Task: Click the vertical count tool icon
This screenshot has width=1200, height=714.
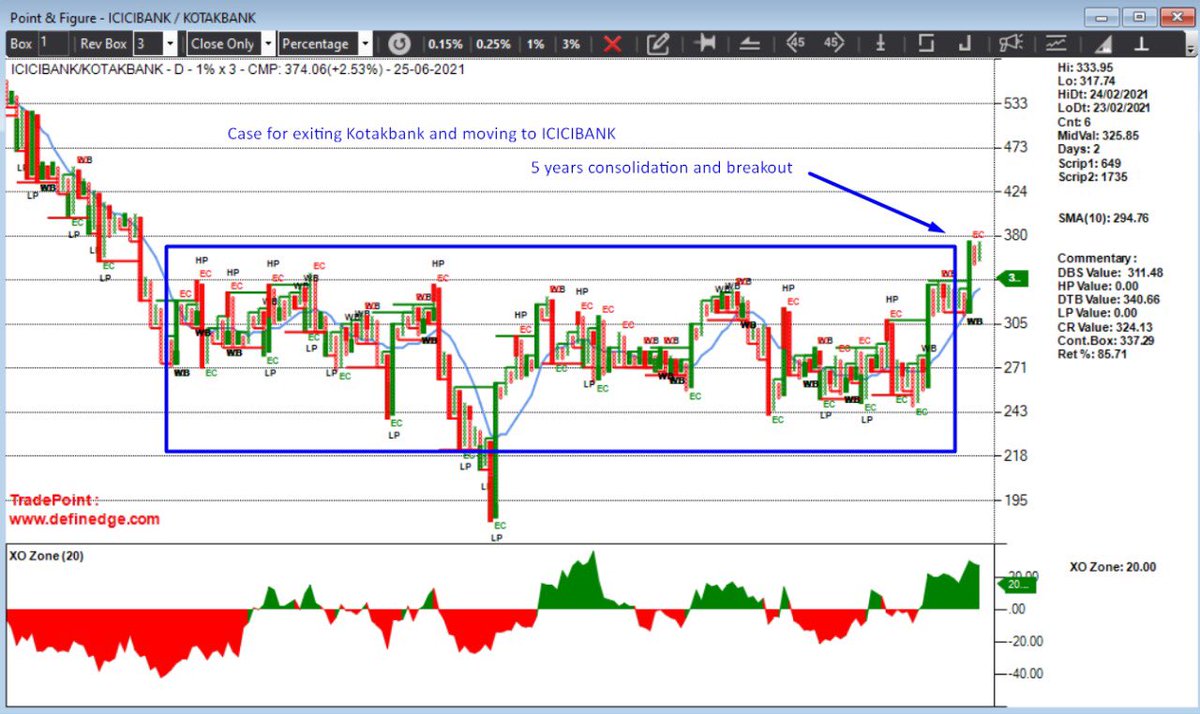Action: point(881,43)
